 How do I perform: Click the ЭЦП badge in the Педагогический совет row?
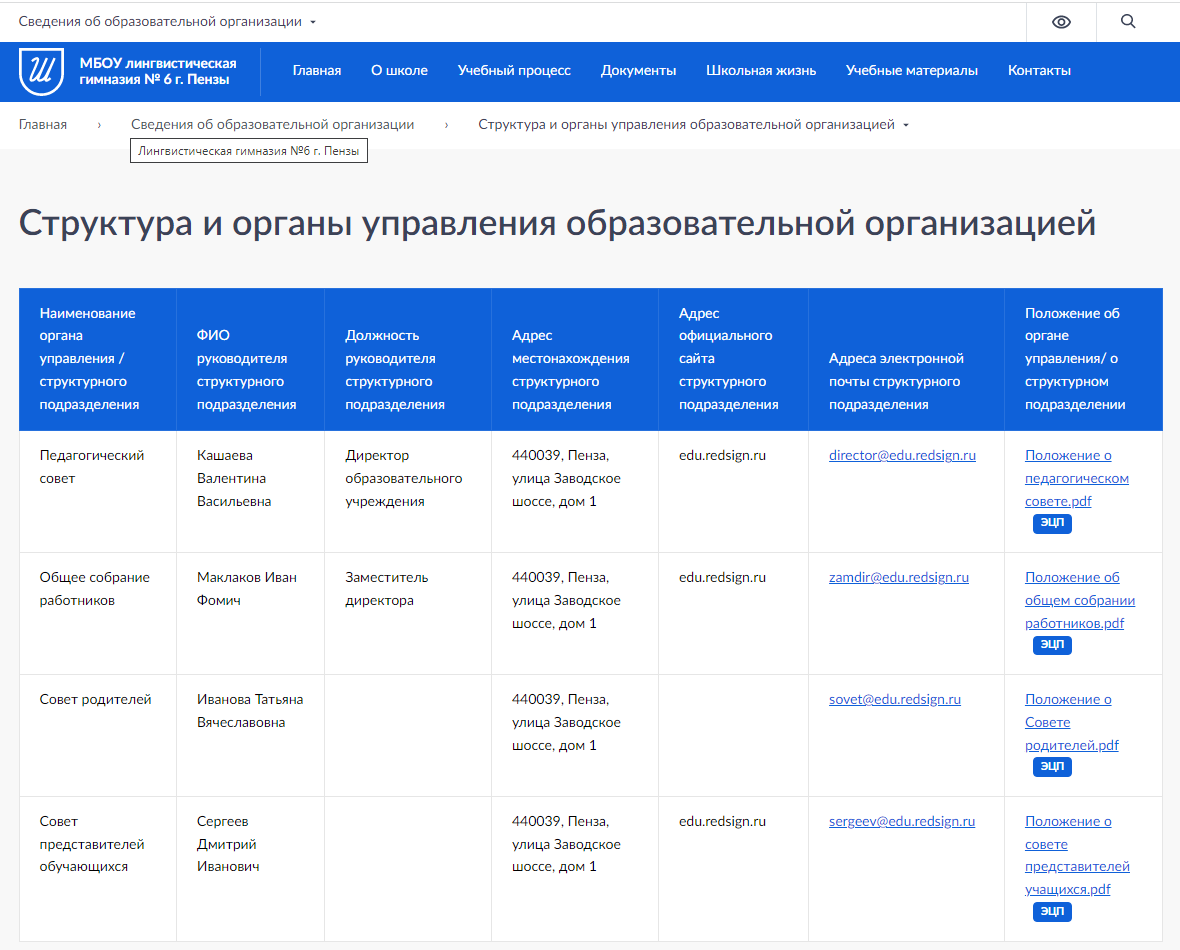click(x=1051, y=523)
